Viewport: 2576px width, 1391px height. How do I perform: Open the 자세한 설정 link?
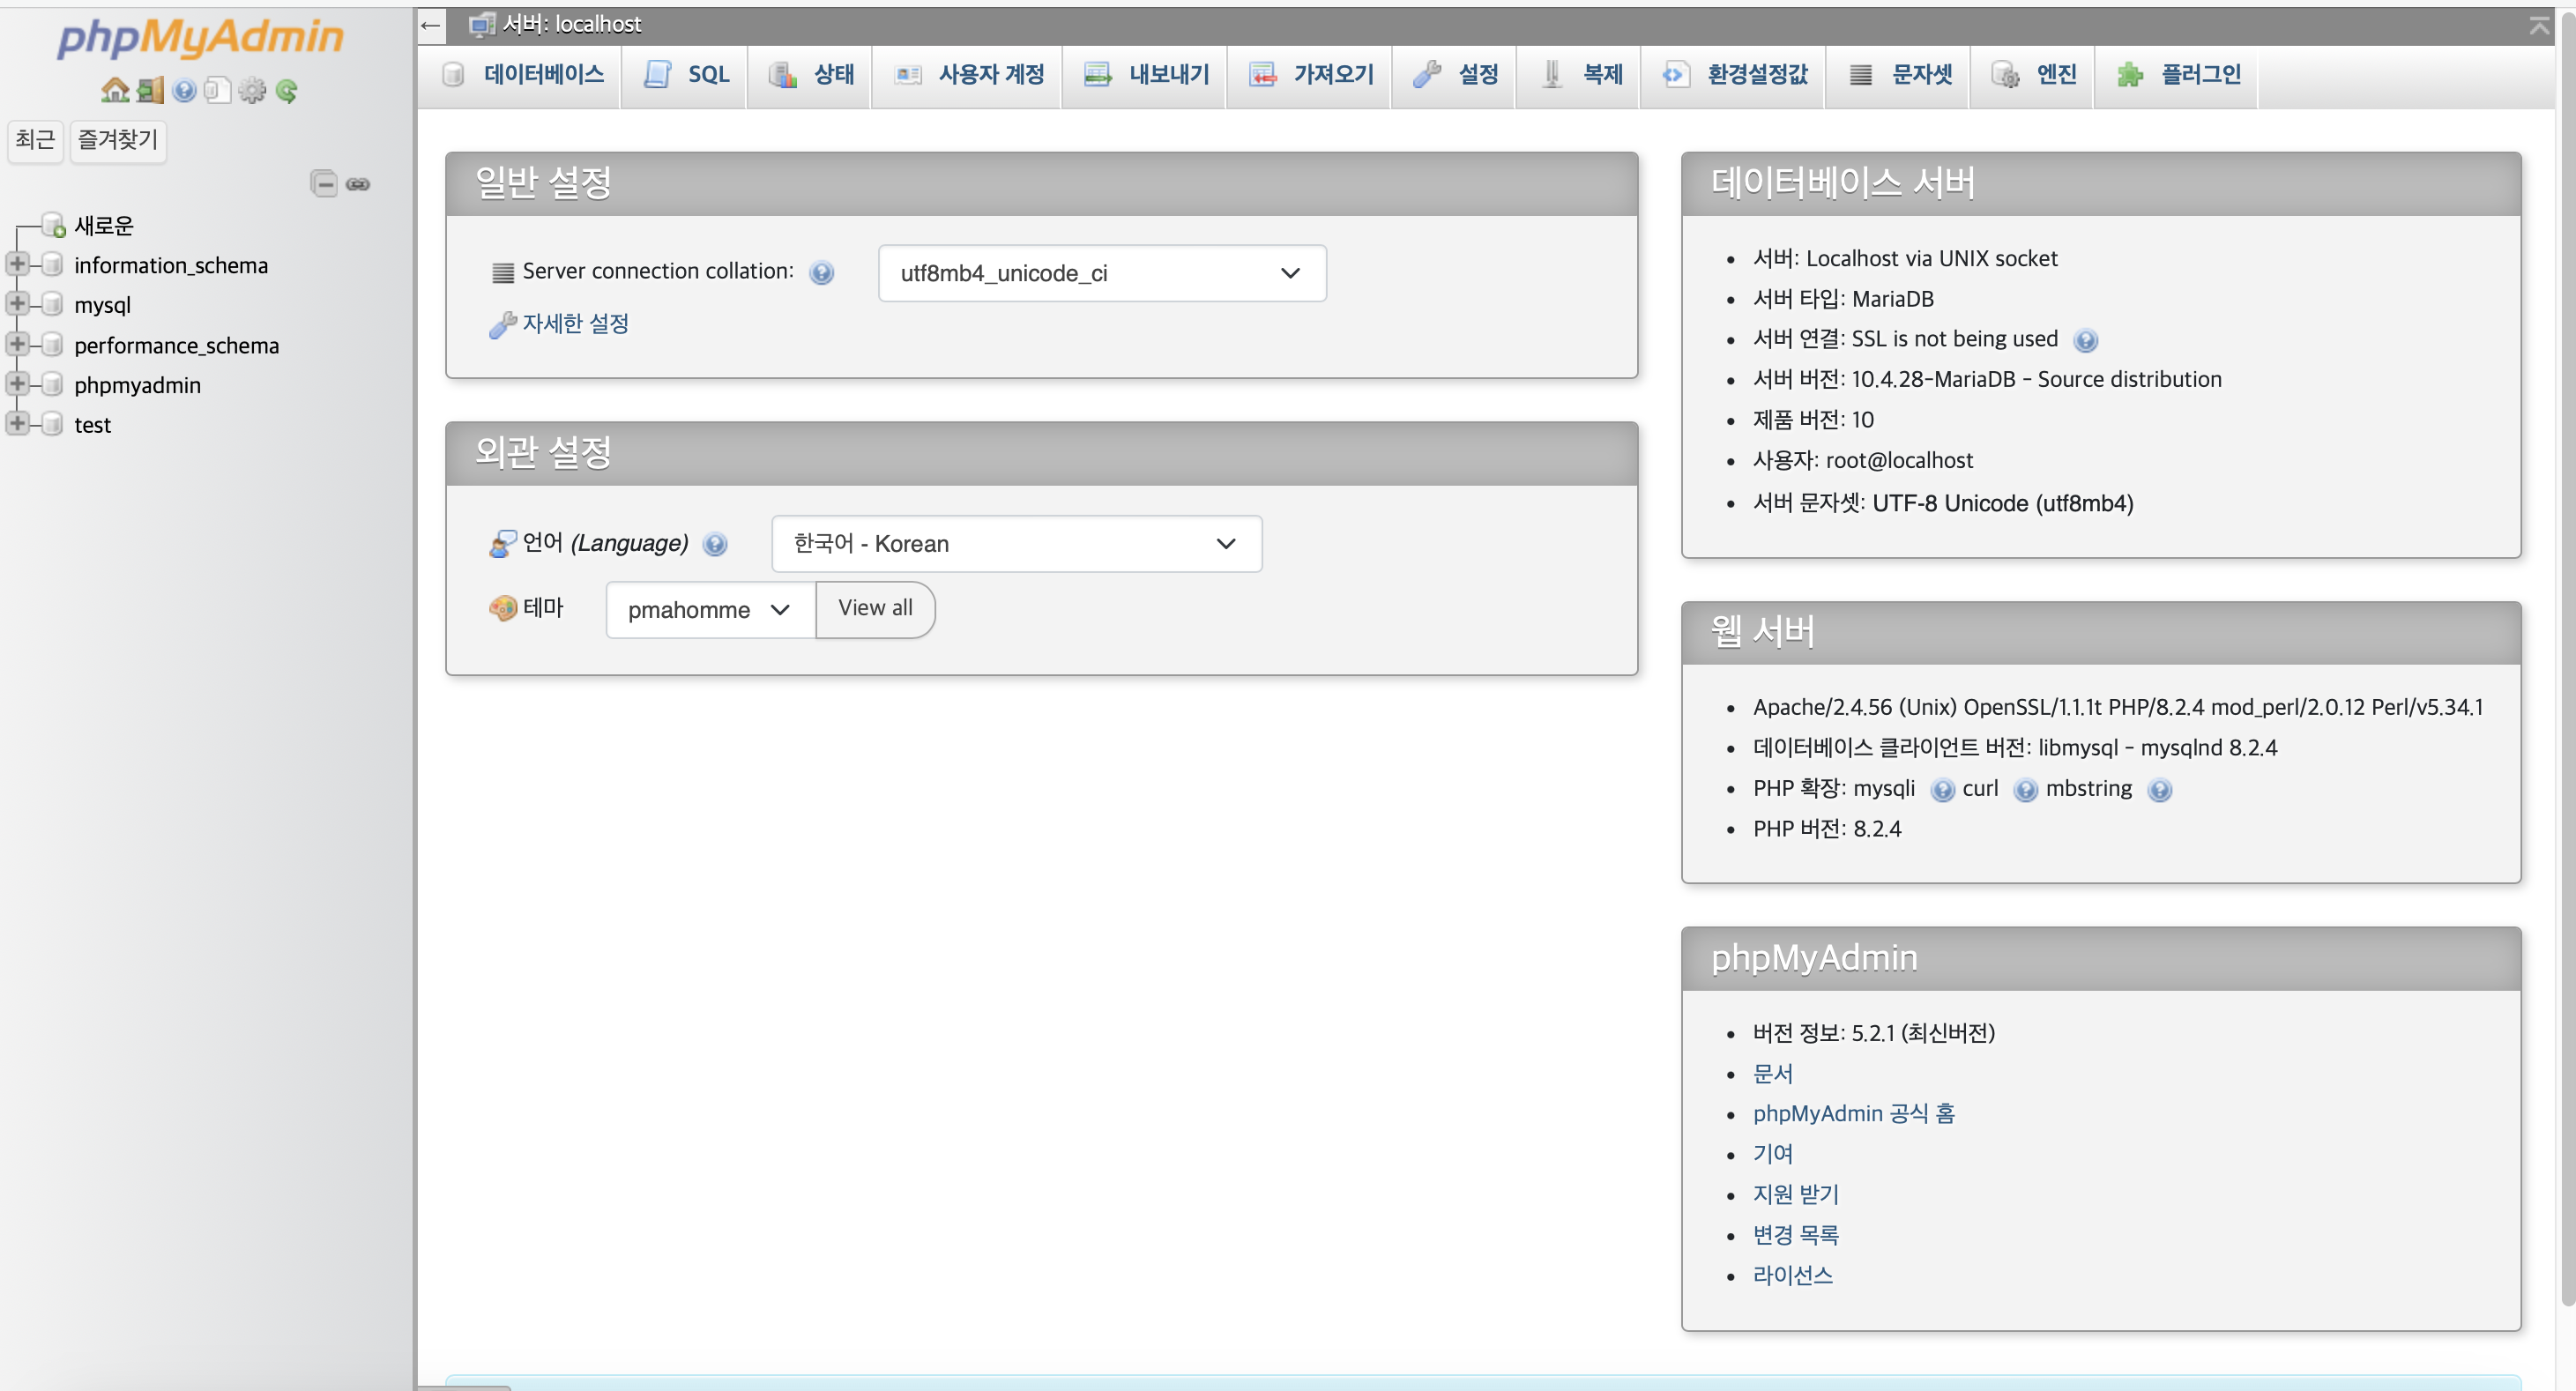(575, 324)
